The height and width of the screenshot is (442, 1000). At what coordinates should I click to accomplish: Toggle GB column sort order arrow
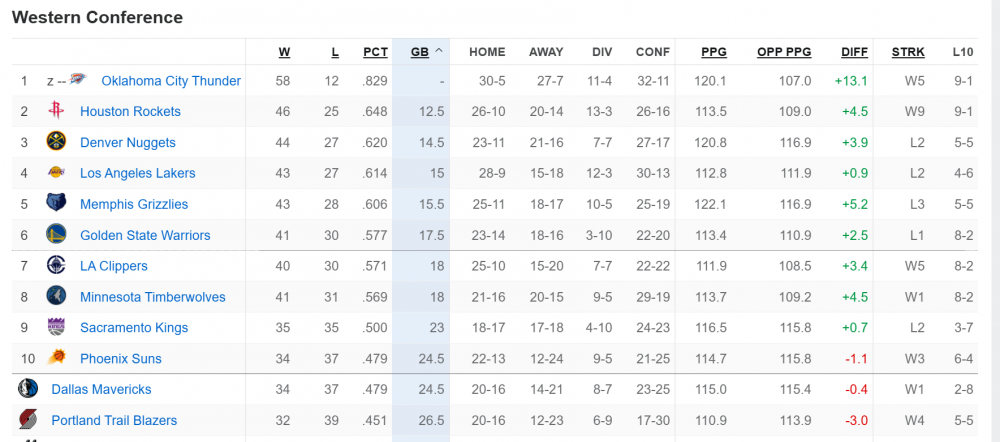coord(438,52)
